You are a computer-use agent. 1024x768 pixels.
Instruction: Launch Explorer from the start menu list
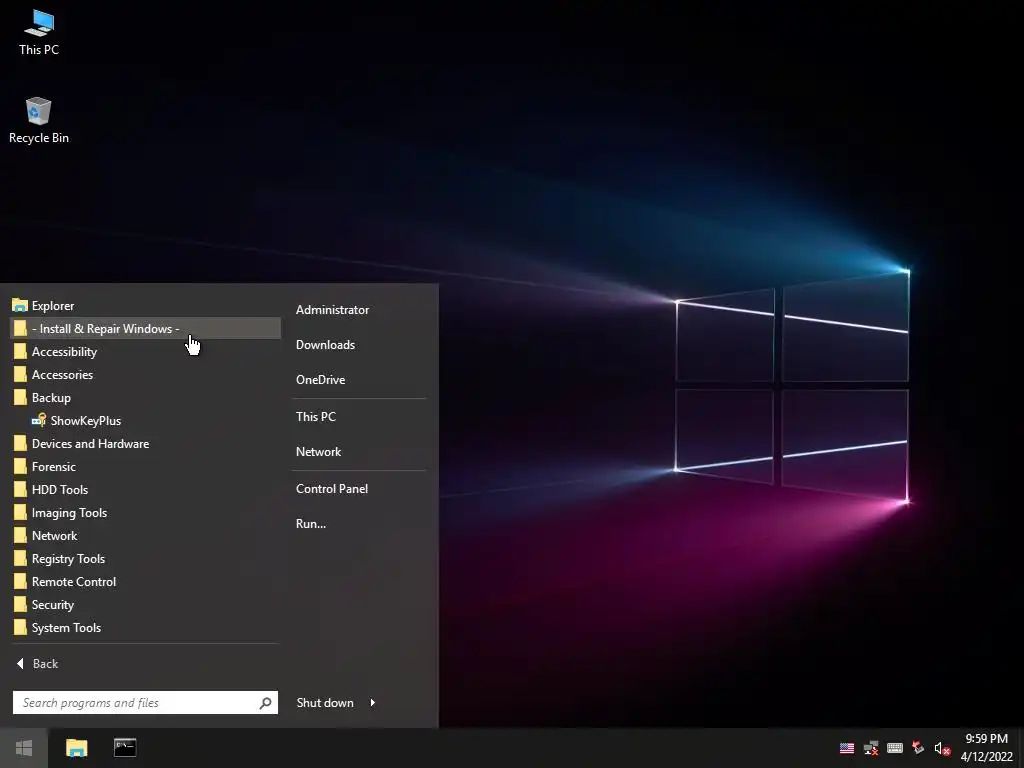click(145, 306)
